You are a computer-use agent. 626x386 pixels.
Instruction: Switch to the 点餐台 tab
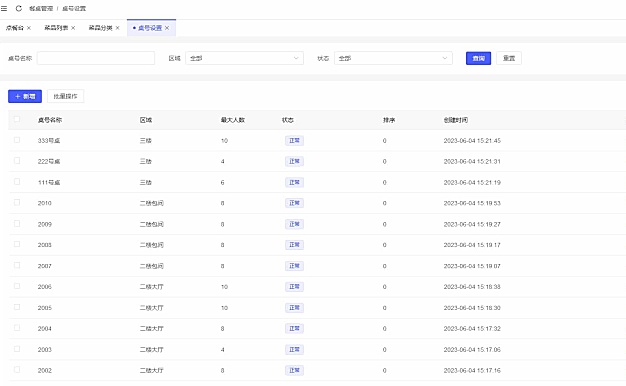tap(15, 28)
